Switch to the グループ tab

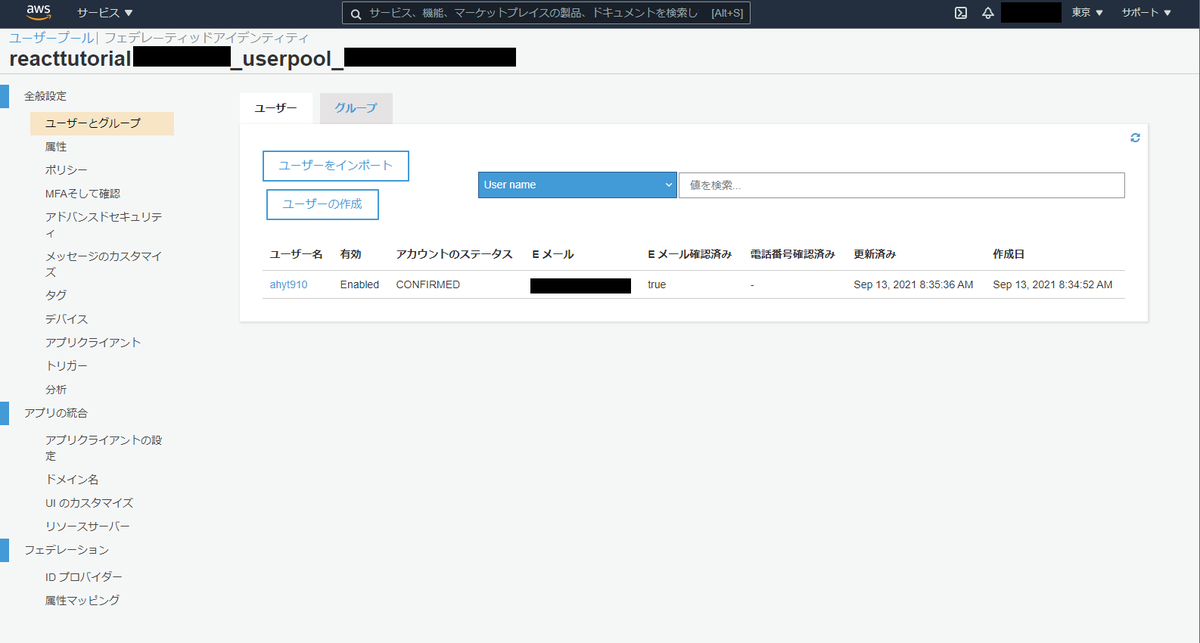pos(356,108)
